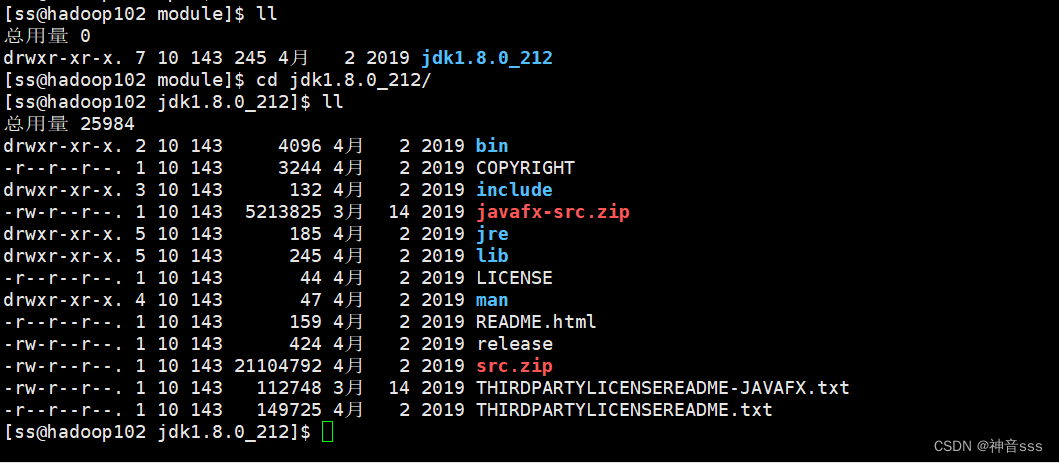
Task: Click the README.html file name
Action: [536, 322]
